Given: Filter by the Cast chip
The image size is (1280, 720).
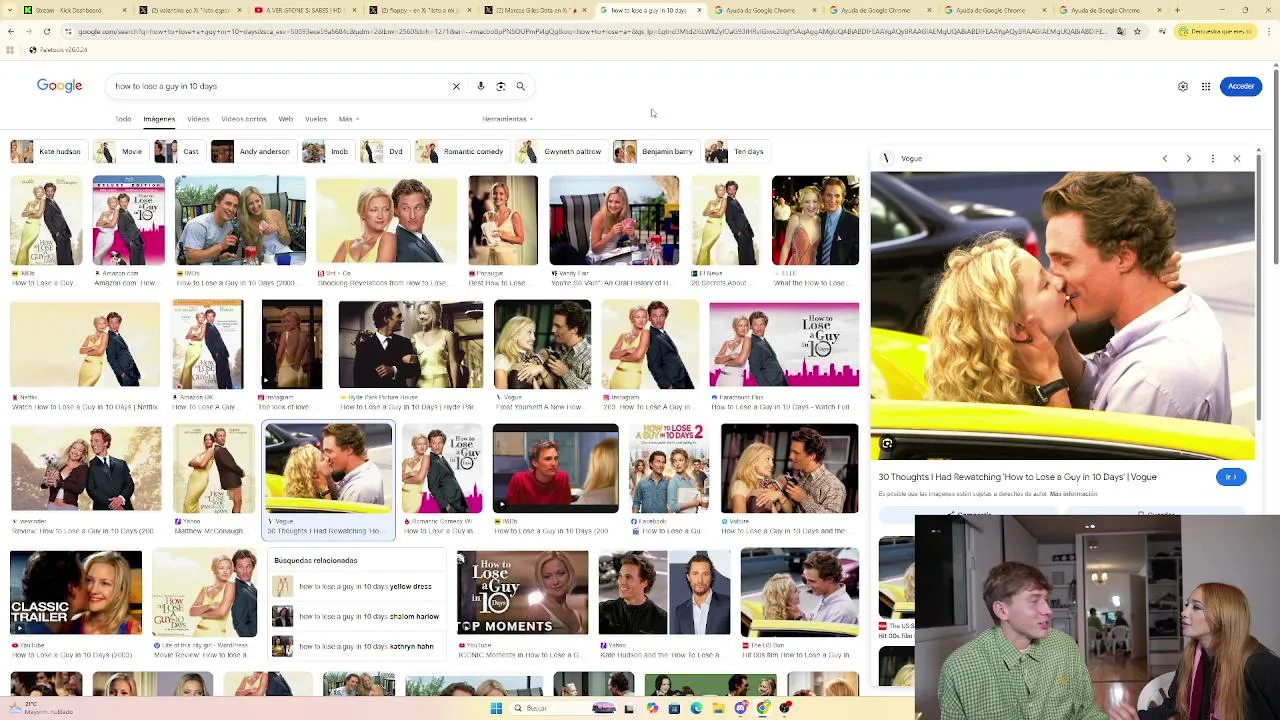Looking at the screenshot, I should point(178,152).
